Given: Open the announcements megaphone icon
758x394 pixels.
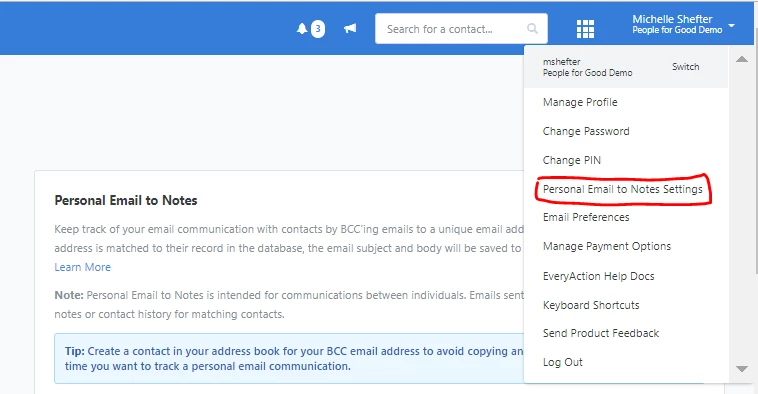Looking at the screenshot, I should [350, 29].
